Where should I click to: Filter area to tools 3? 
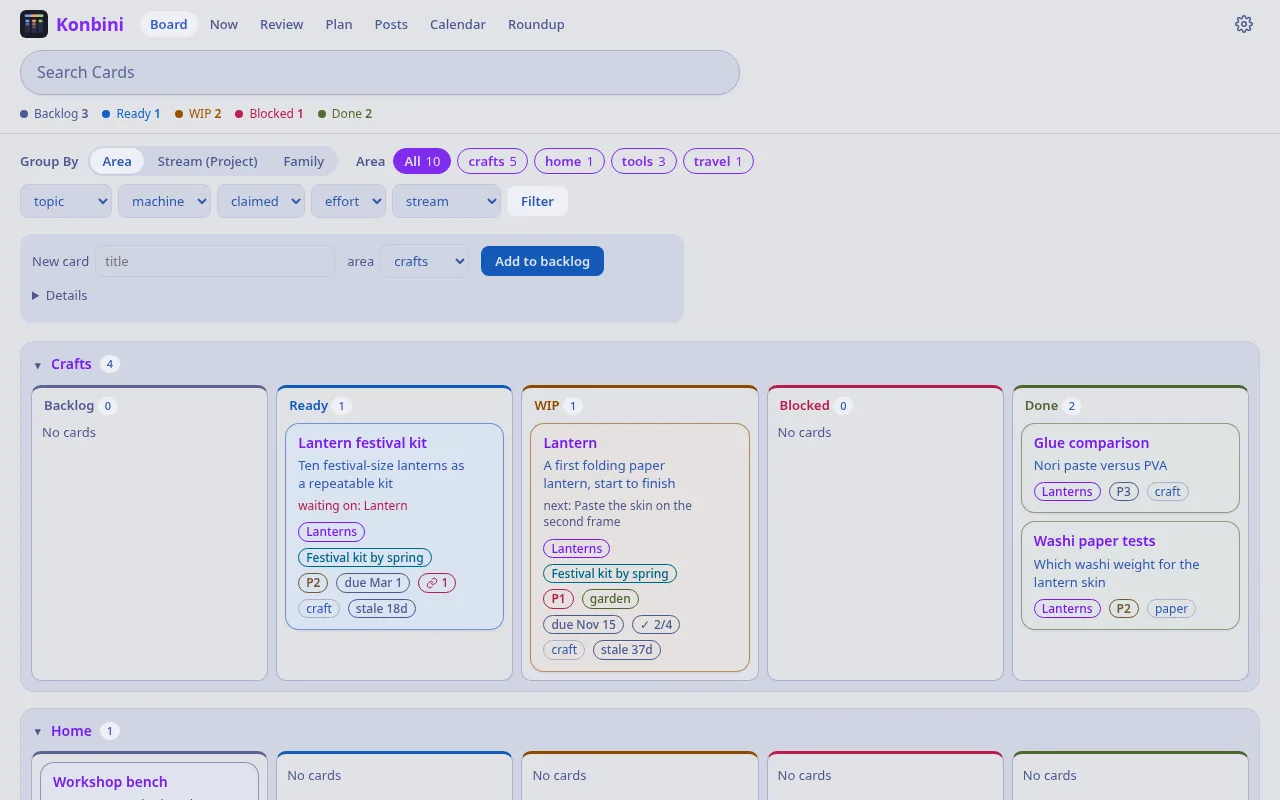click(x=644, y=161)
